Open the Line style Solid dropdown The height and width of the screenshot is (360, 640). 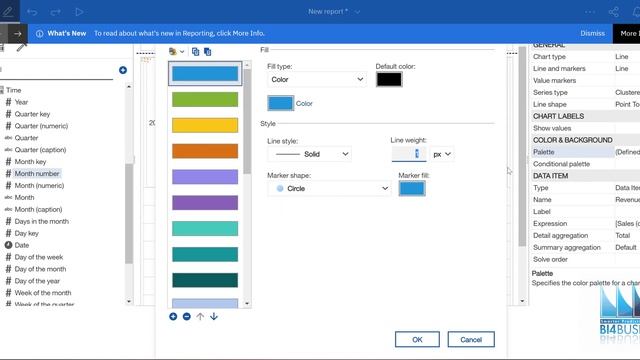pyautogui.click(x=310, y=154)
